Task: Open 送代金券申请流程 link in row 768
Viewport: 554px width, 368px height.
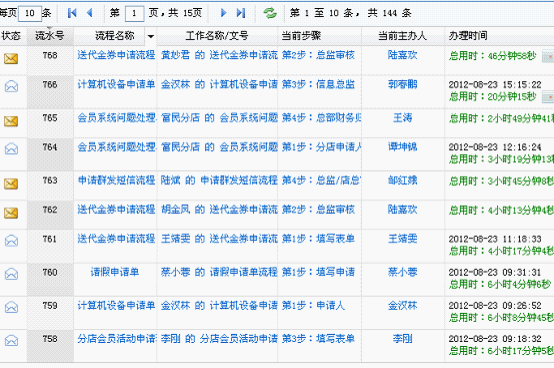Action: click(x=116, y=55)
